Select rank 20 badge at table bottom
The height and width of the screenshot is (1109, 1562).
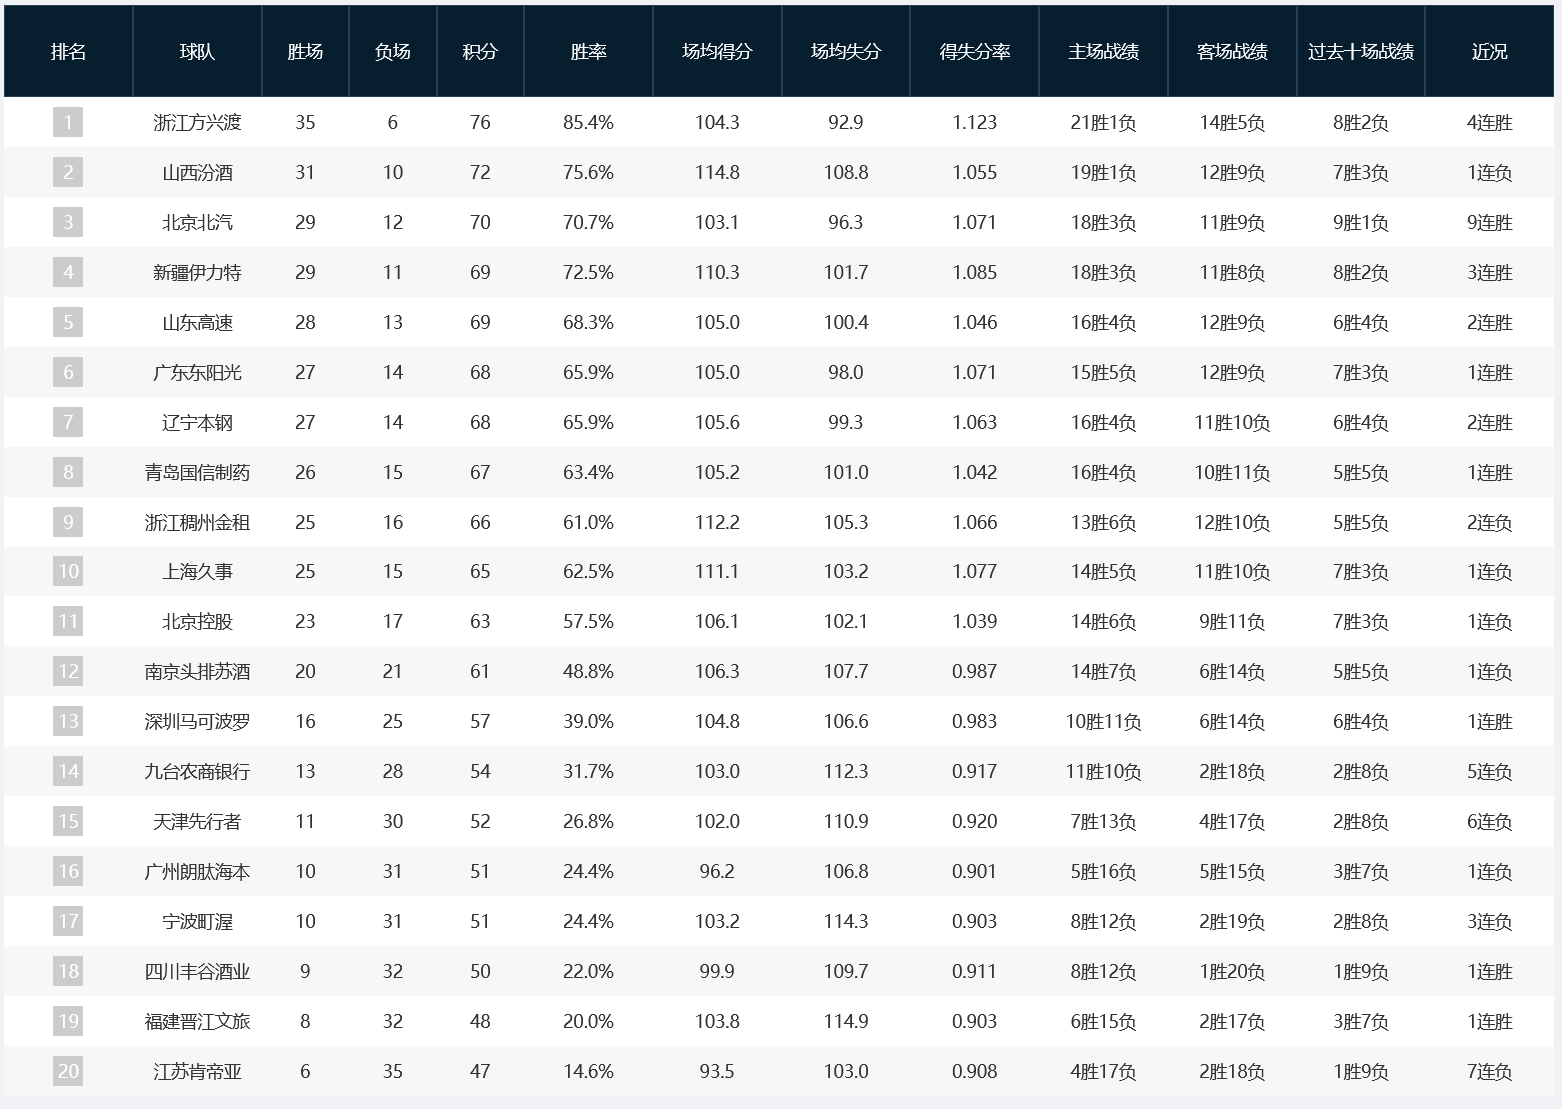tap(68, 1071)
